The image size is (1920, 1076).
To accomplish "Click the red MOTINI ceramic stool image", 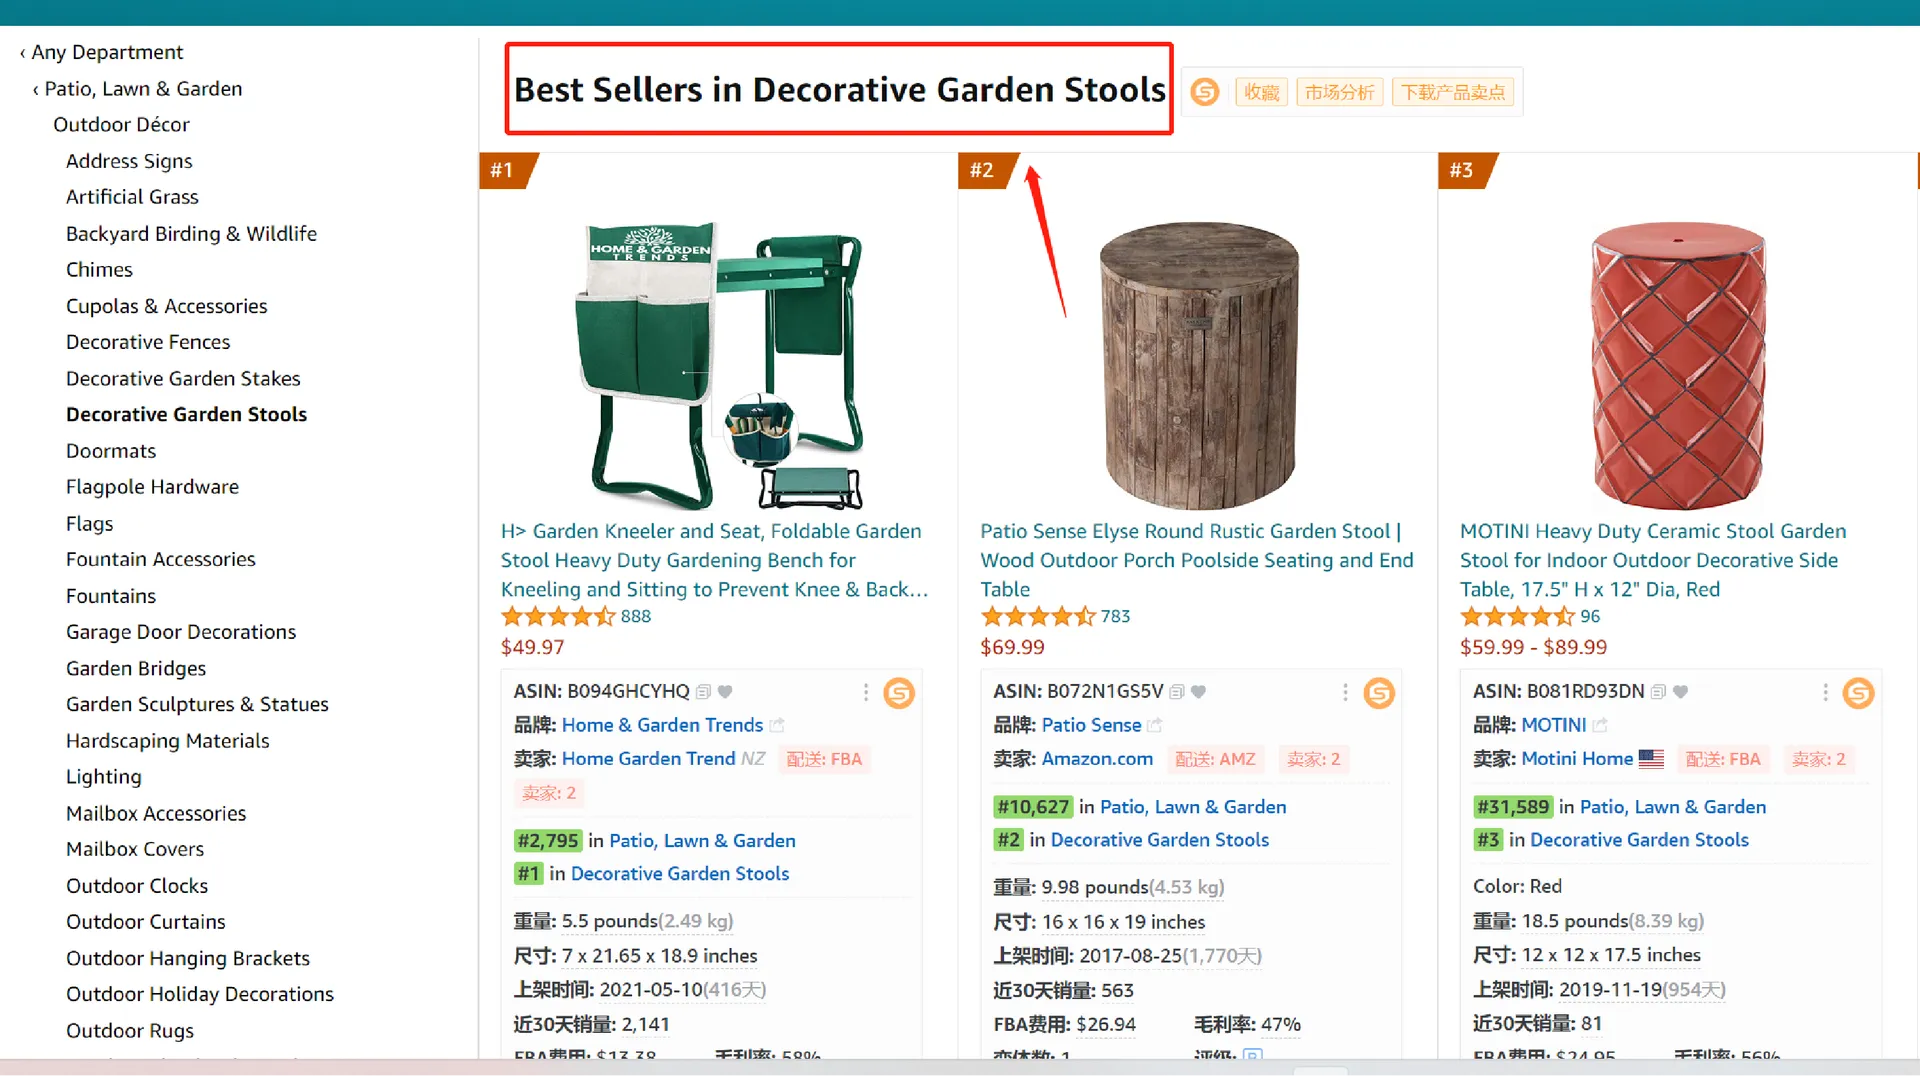I will tap(1678, 365).
